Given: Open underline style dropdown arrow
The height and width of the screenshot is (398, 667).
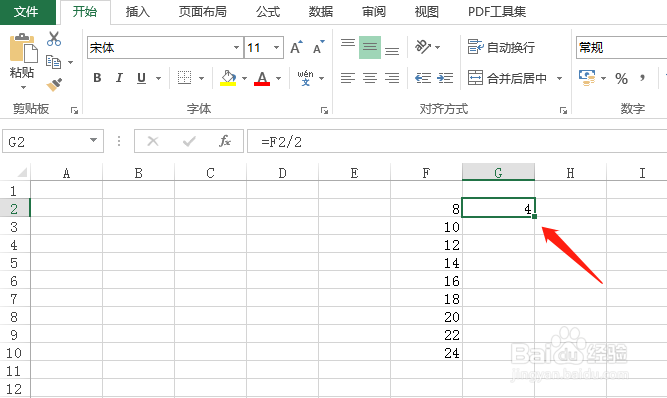Looking at the screenshot, I should pos(159,78).
